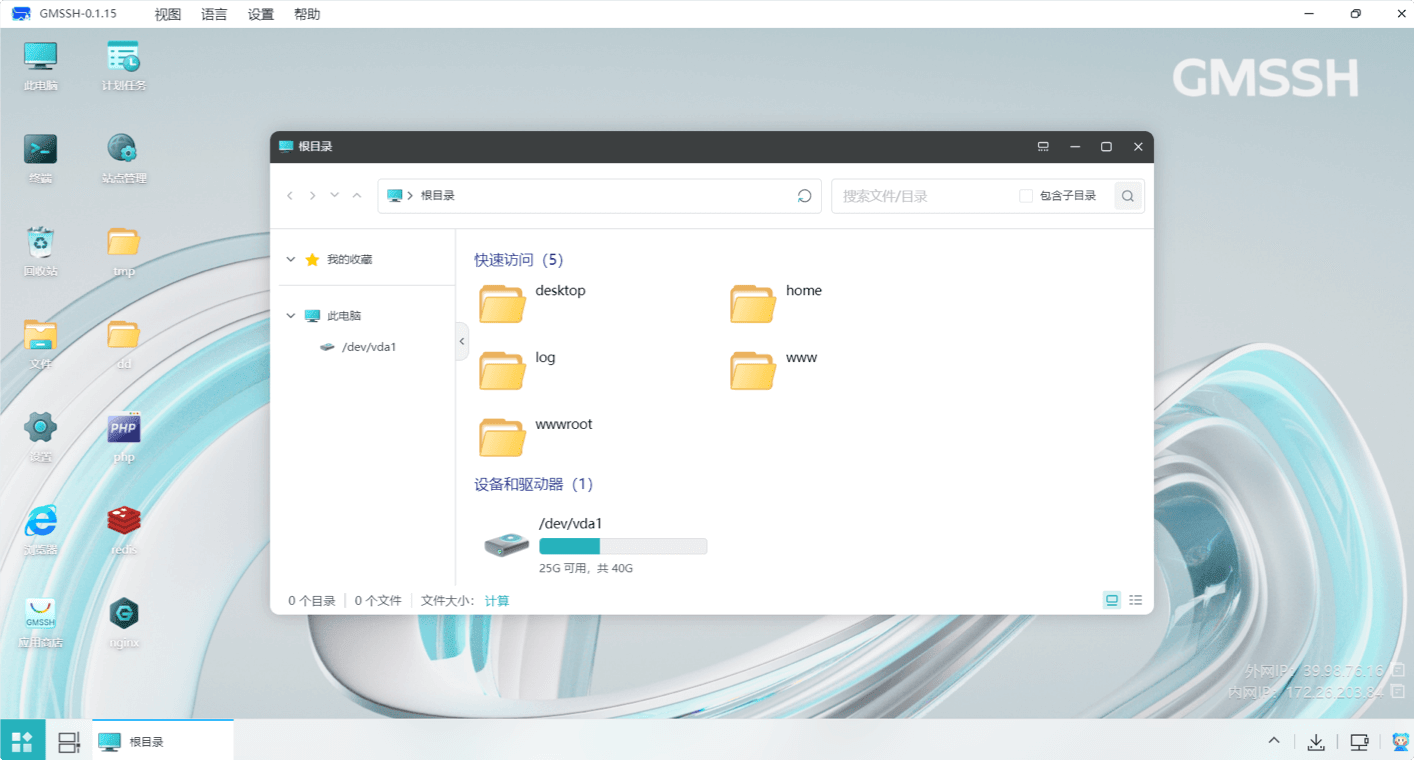1414x760 pixels.
Task: Switch to large icon view in file manager
Action: pos(1111,600)
